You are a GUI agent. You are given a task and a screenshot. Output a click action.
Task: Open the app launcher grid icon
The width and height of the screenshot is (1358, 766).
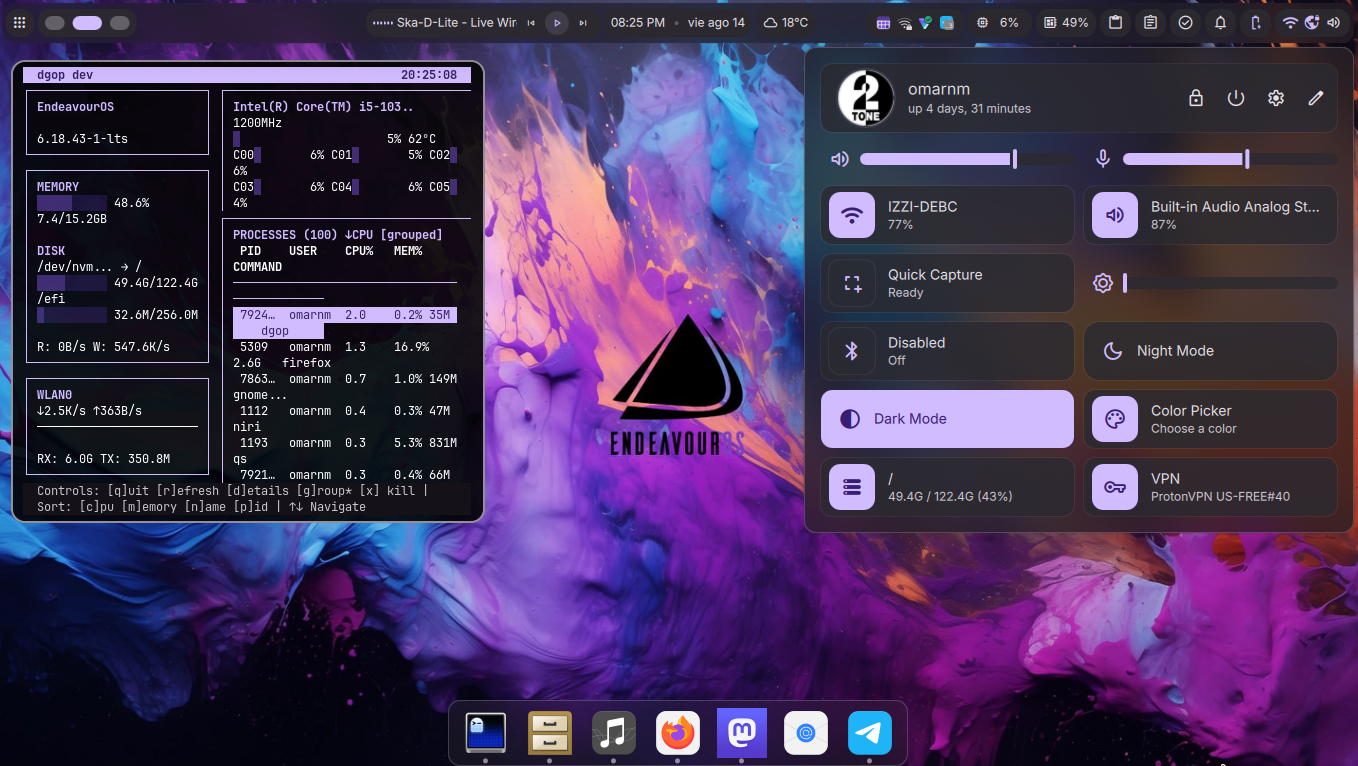coord(19,22)
